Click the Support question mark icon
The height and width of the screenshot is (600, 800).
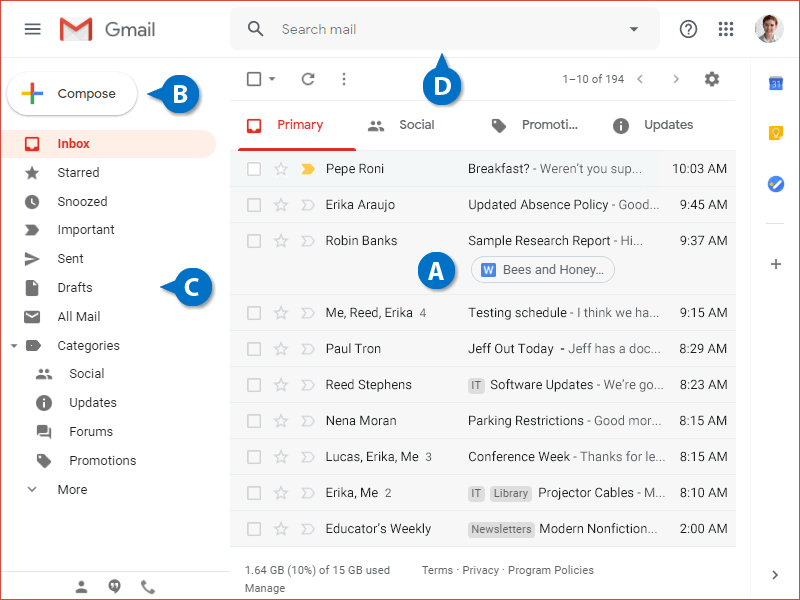(688, 29)
